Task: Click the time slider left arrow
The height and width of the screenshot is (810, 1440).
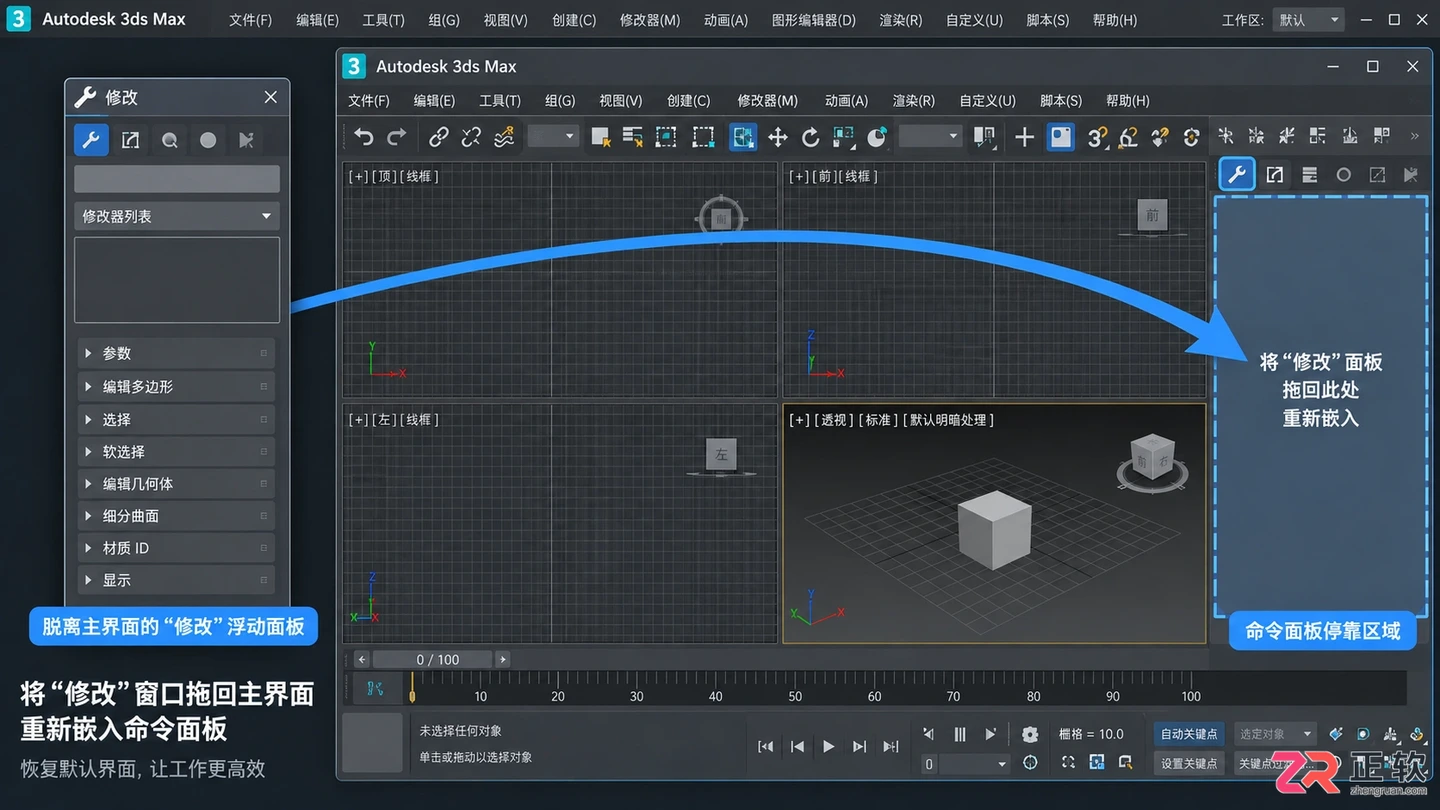Action: point(362,660)
